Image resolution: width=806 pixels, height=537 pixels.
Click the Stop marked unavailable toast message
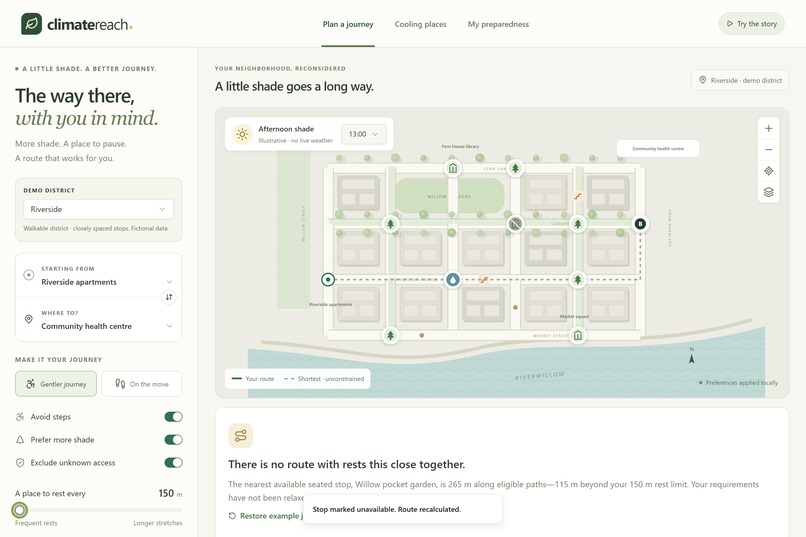click(402, 509)
